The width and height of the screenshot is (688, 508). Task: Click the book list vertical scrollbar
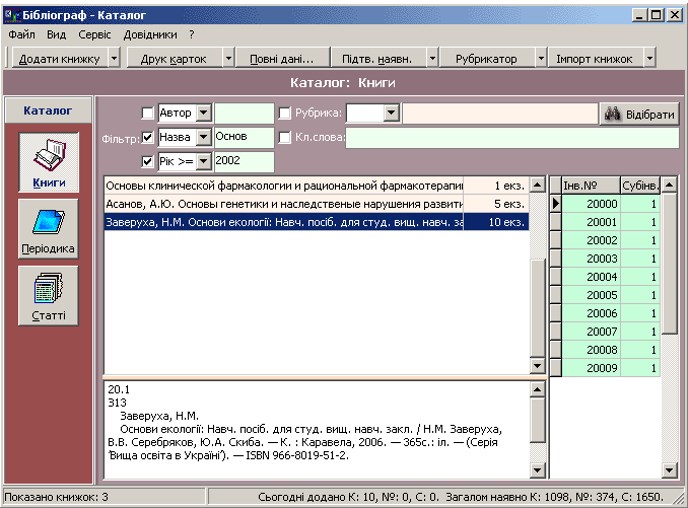(x=537, y=300)
